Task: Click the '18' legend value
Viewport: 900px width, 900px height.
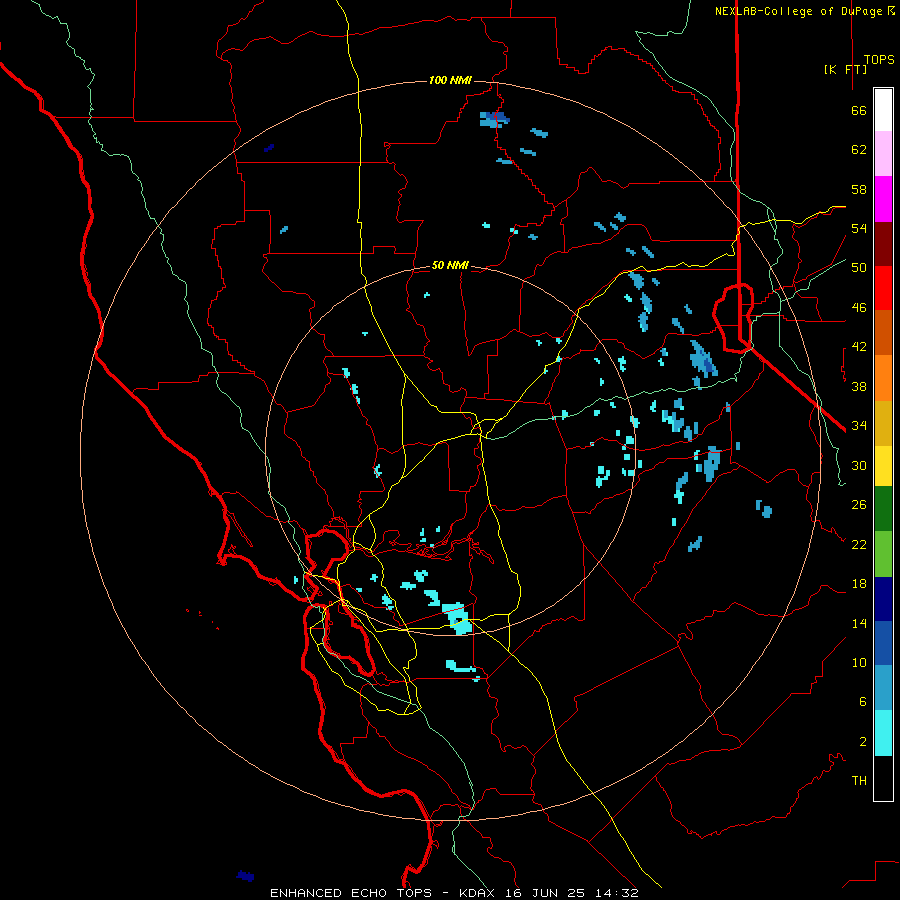Action: pyautogui.click(x=859, y=584)
